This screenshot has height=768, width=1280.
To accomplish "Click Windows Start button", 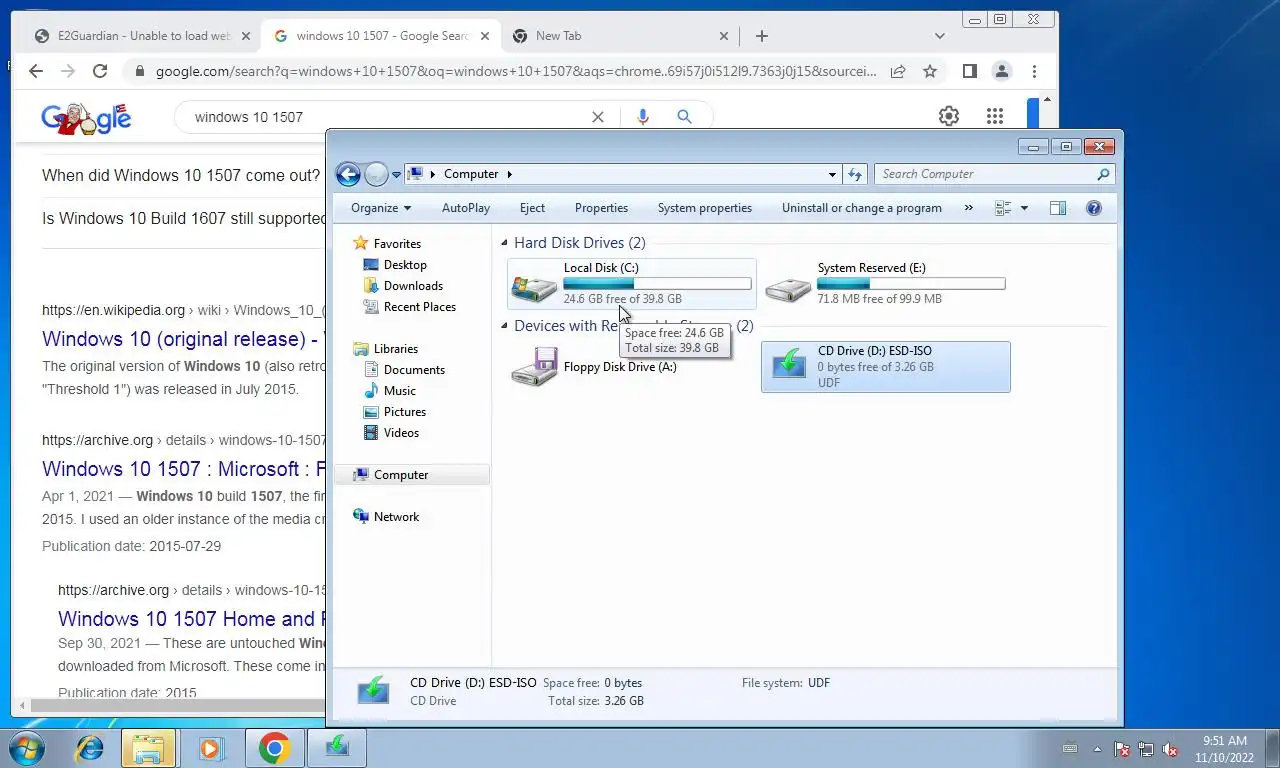I will click(27, 747).
